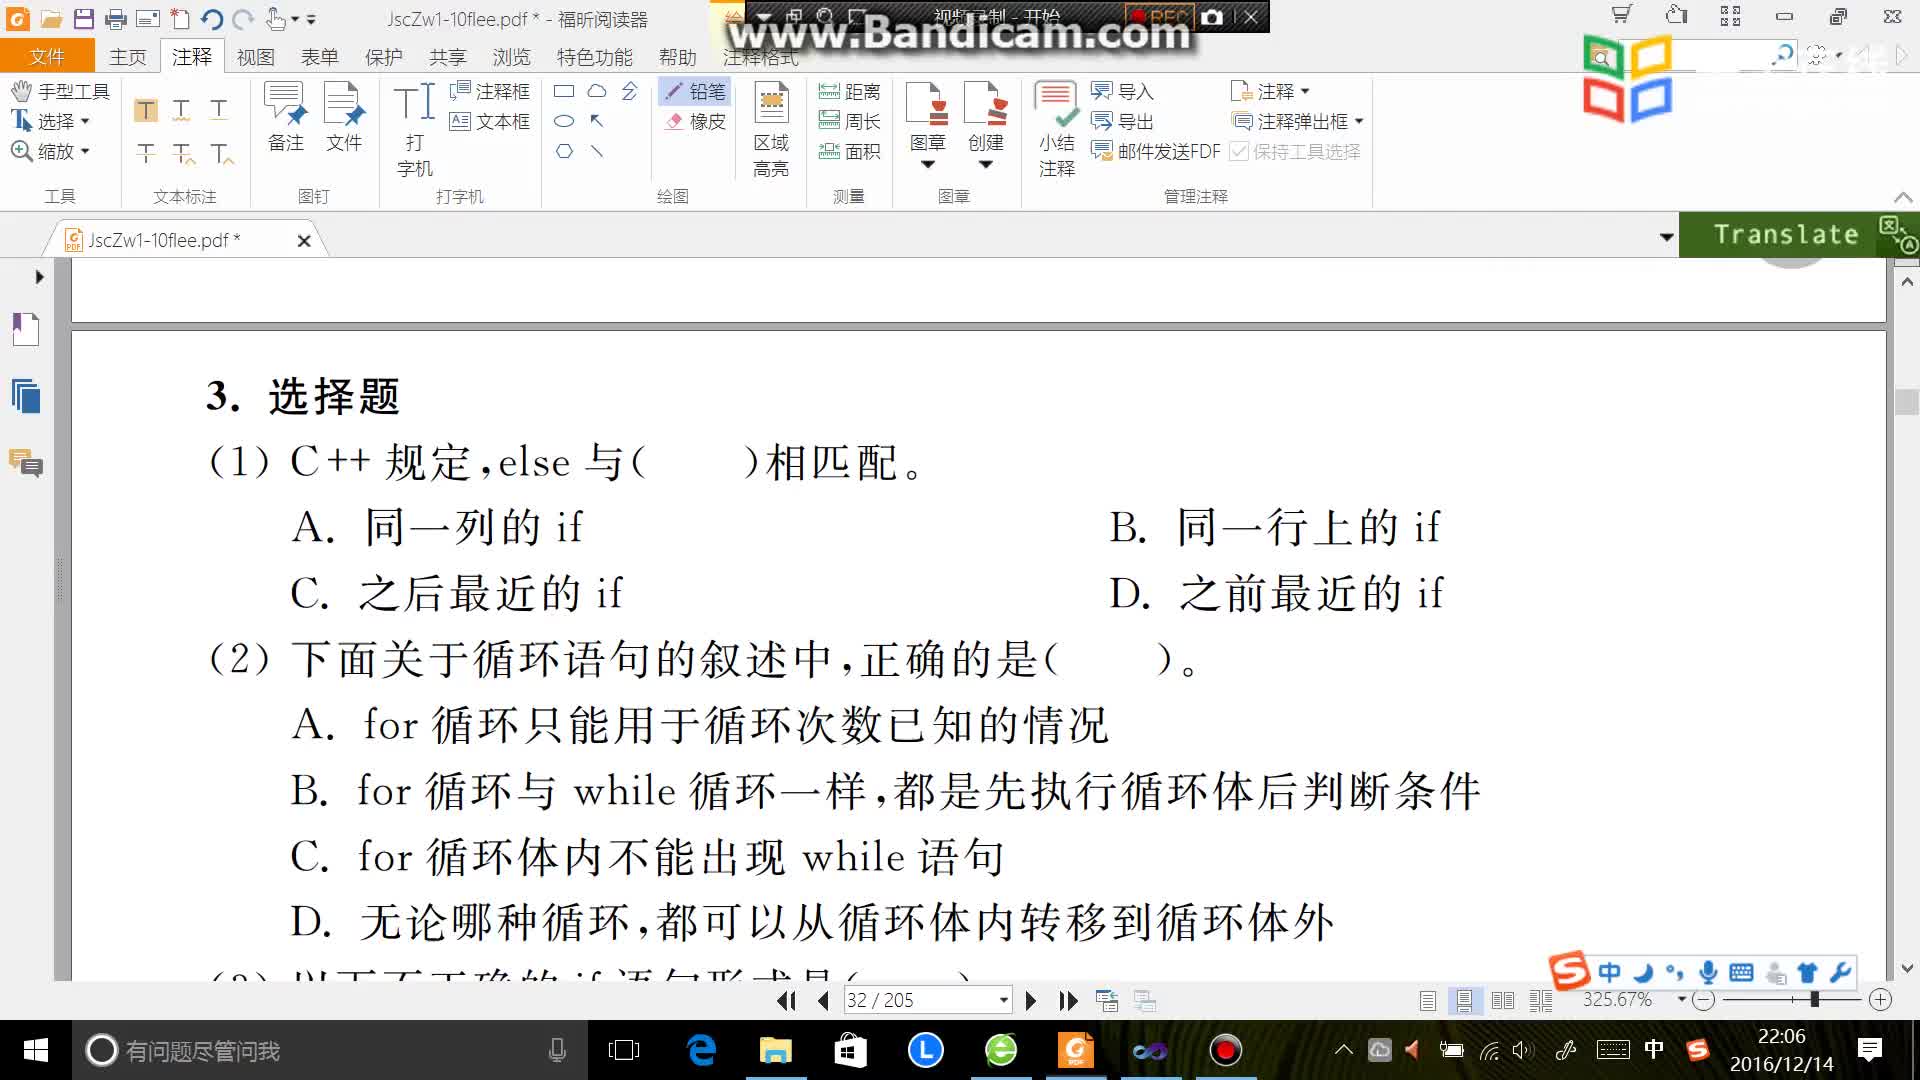Open the Bookmarks side panel

(x=26, y=330)
